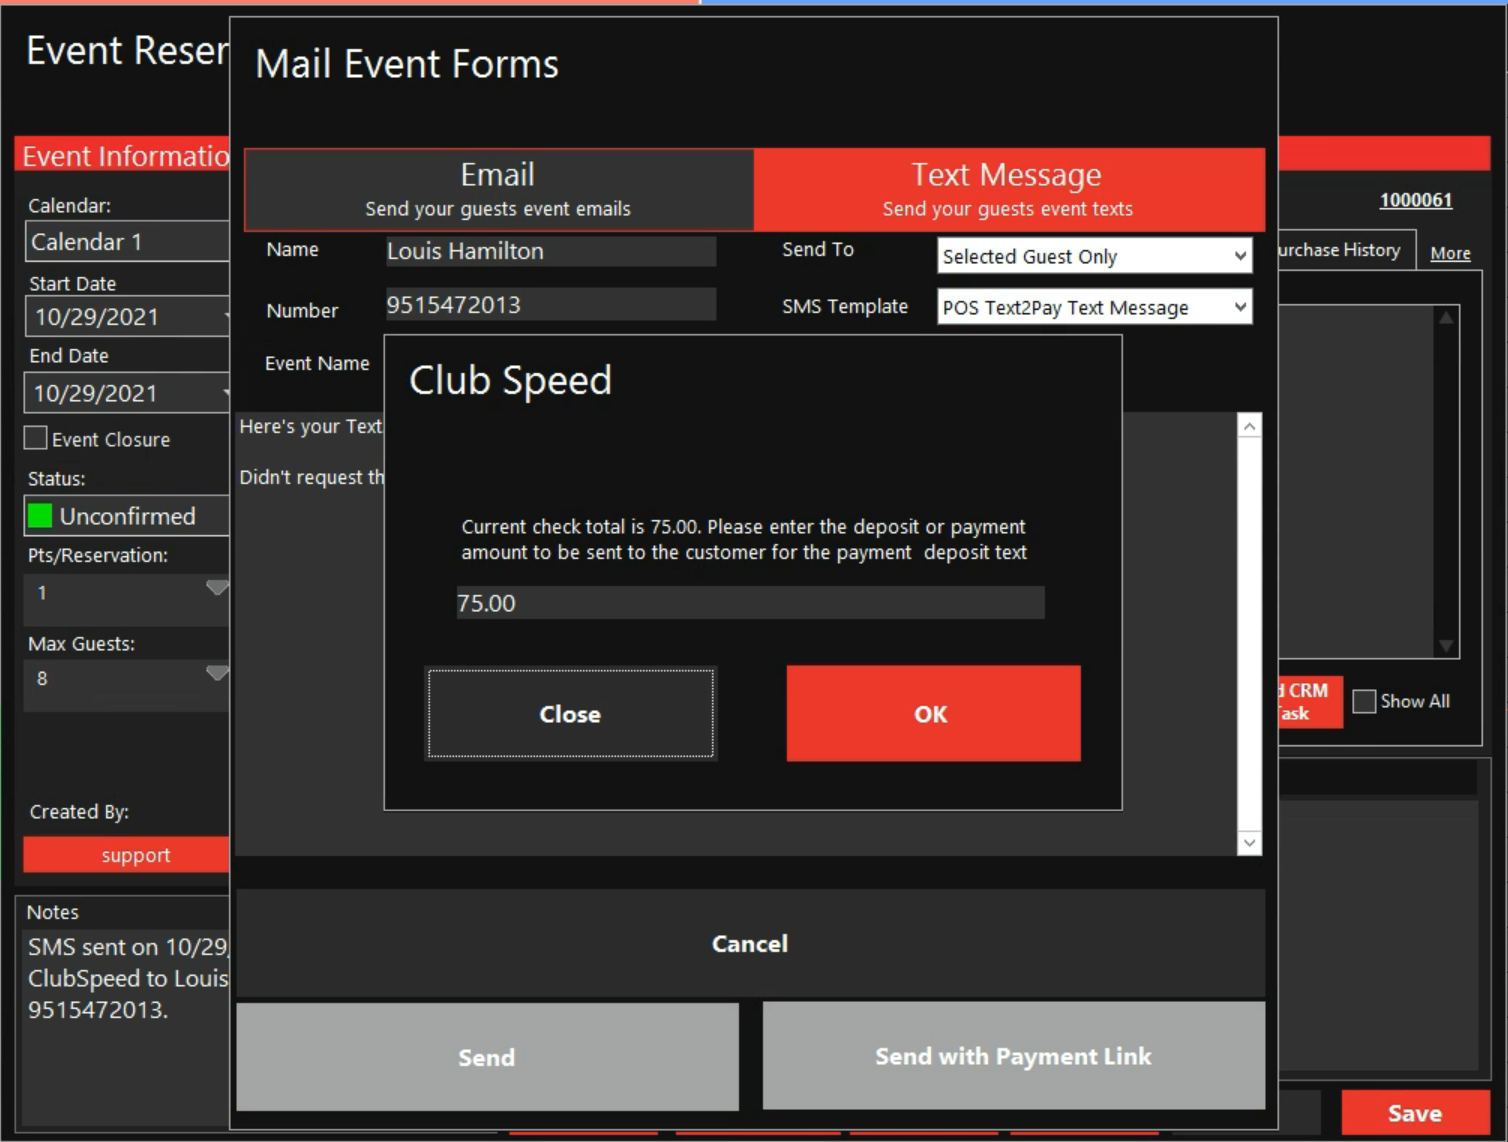
Task: Open the Send To dropdown
Action: tap(1094, 256)
